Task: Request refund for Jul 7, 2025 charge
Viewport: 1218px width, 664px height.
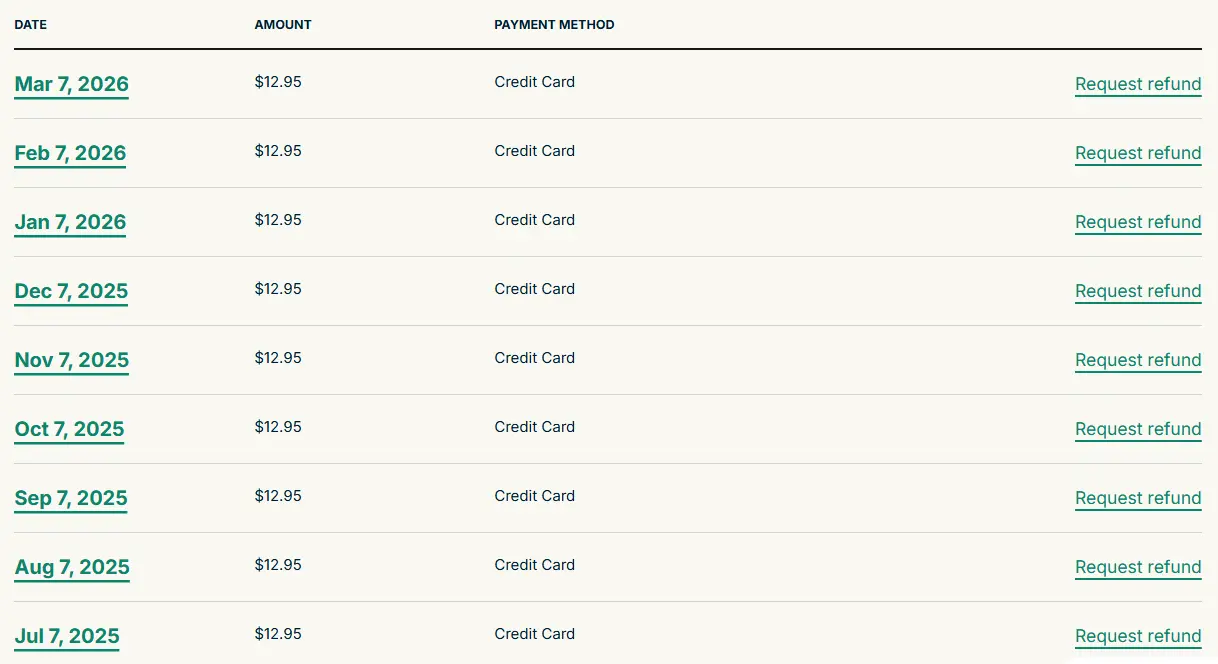Action: 1138,637
